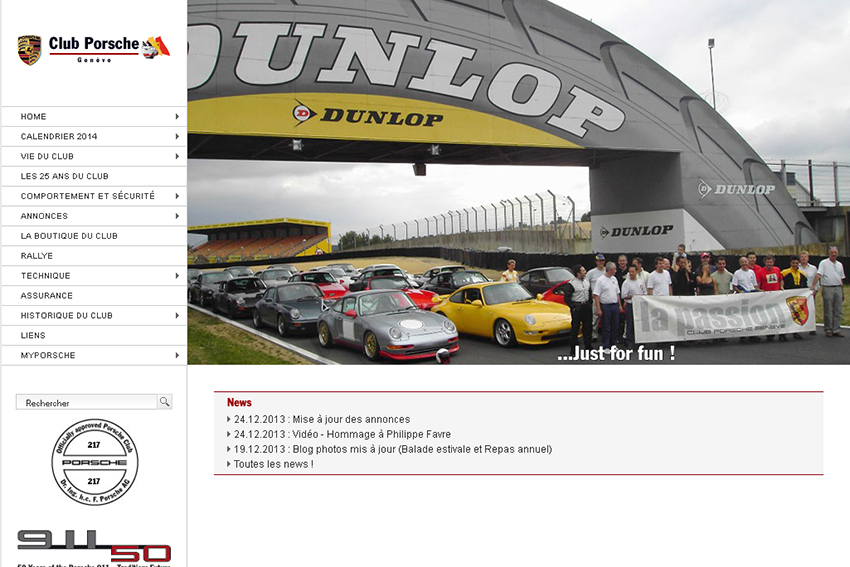Open news Mise à jour des annonces
Screen dimensions: 850x567
pos(322,419)
